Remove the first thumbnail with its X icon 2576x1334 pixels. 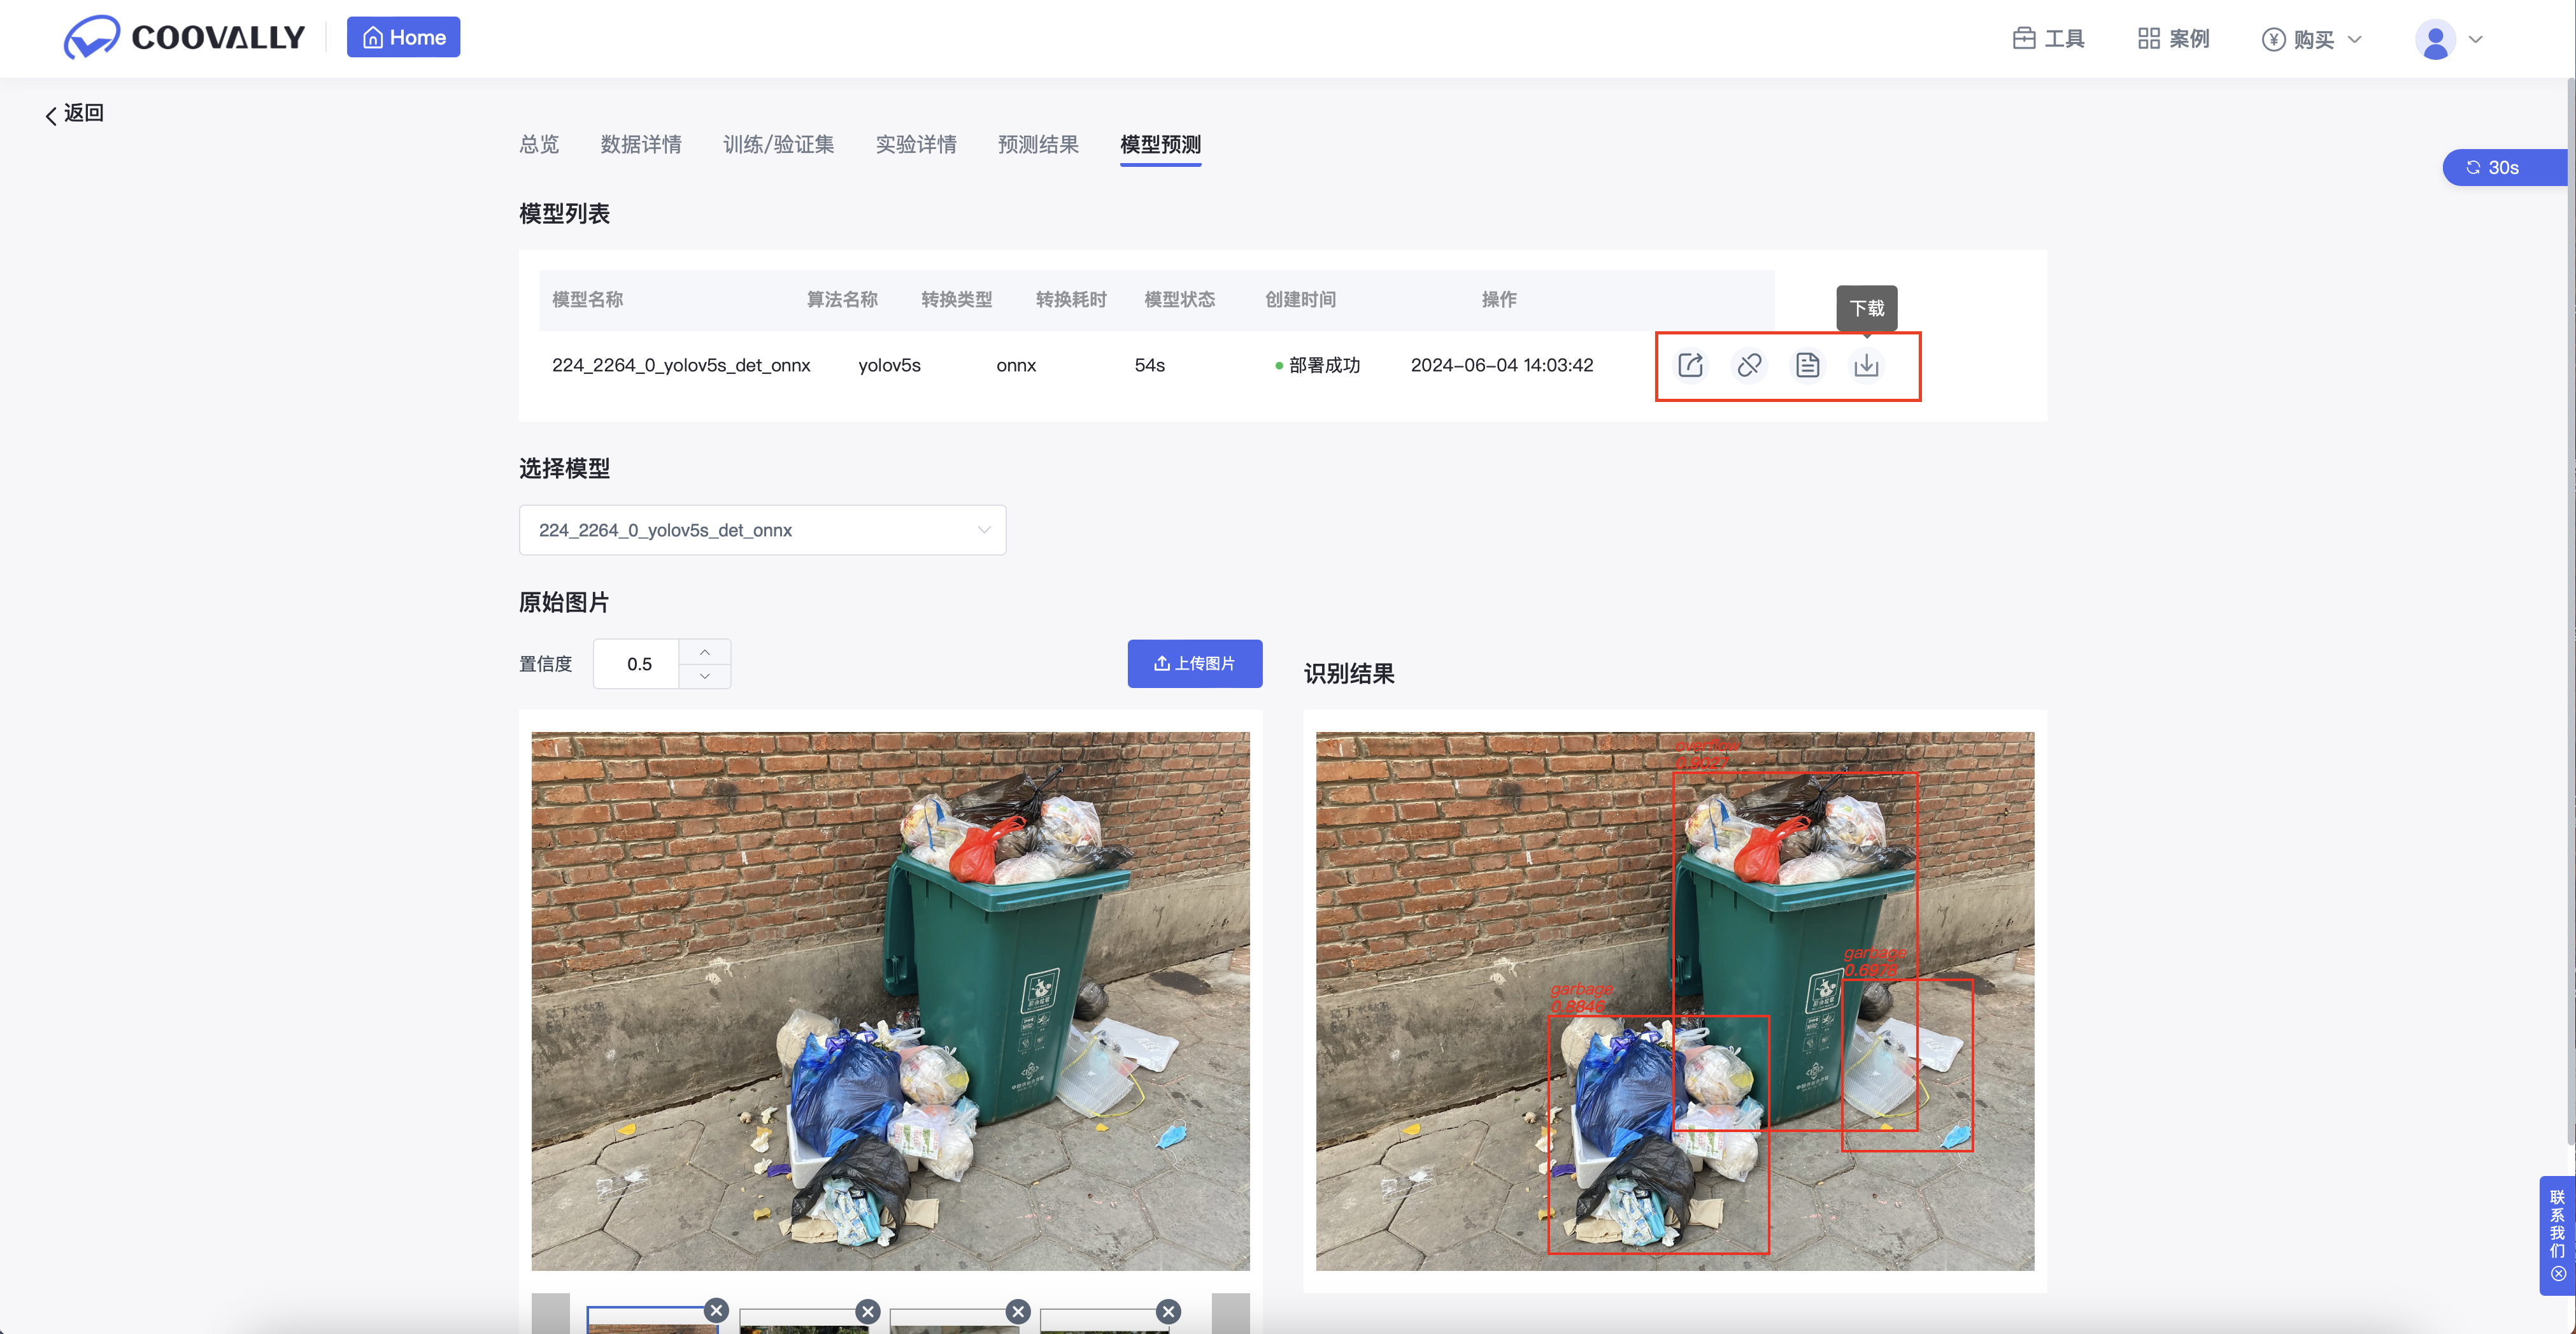click(716, 1310)
